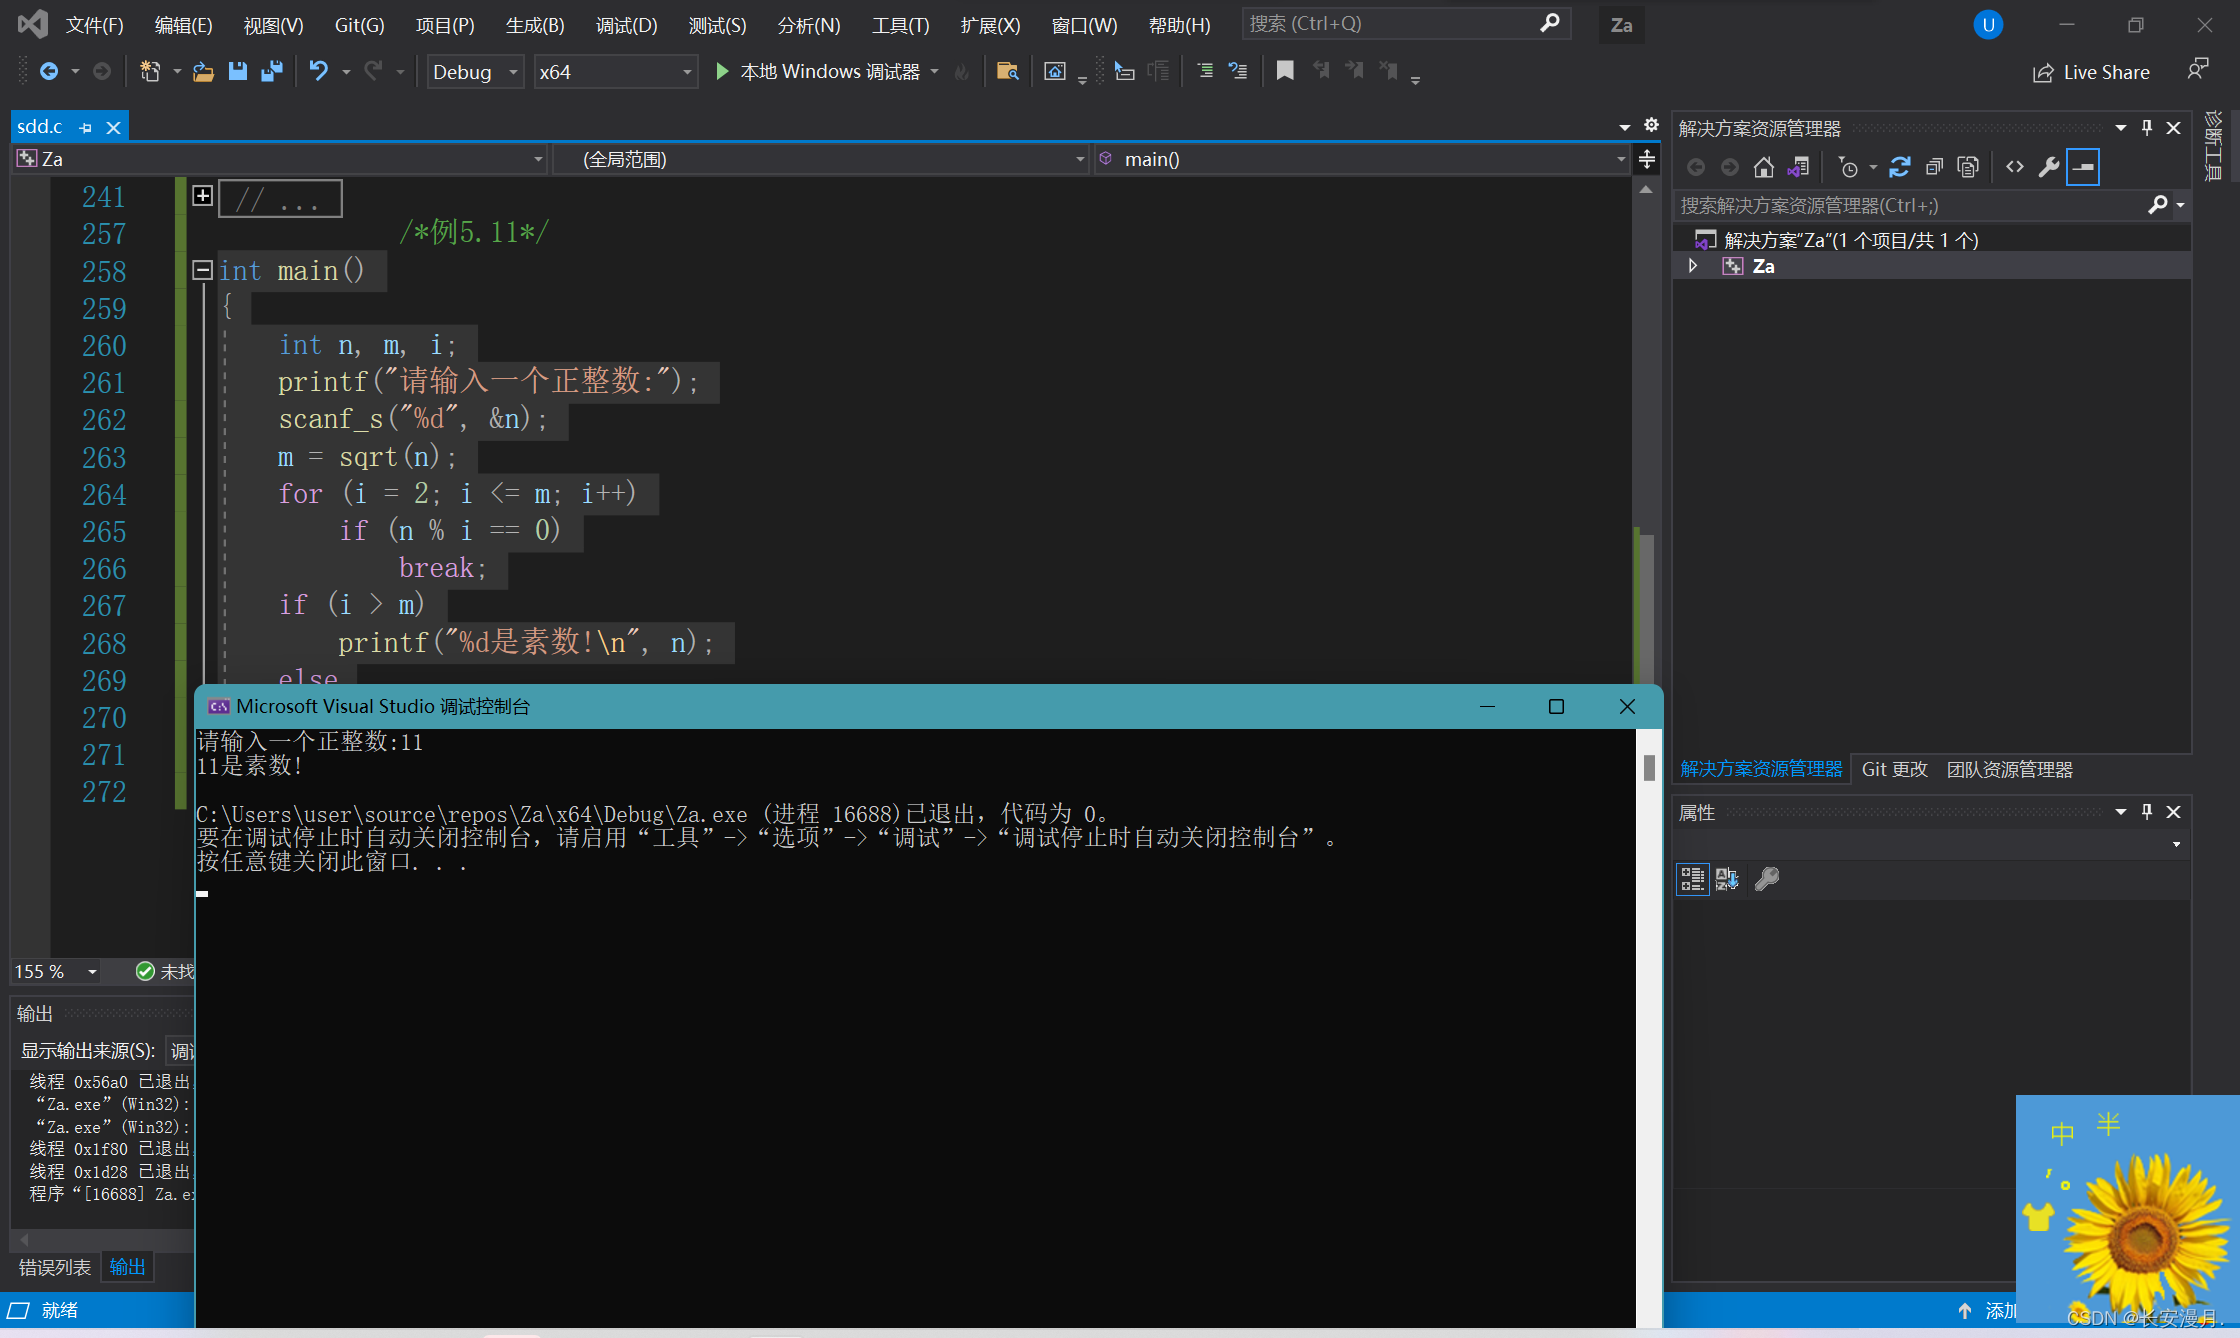Toggle auto-hide pin on Properties panel
This screenshot has height=1338, width=2240.
pos(2146,812)
